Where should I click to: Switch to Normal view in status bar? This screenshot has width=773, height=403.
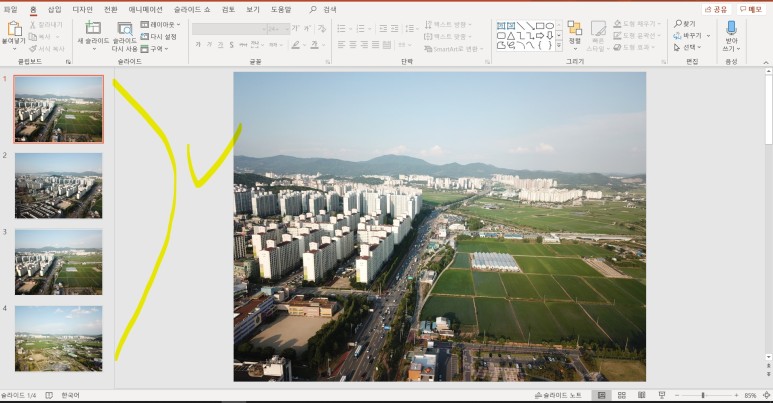click(601, 395)
